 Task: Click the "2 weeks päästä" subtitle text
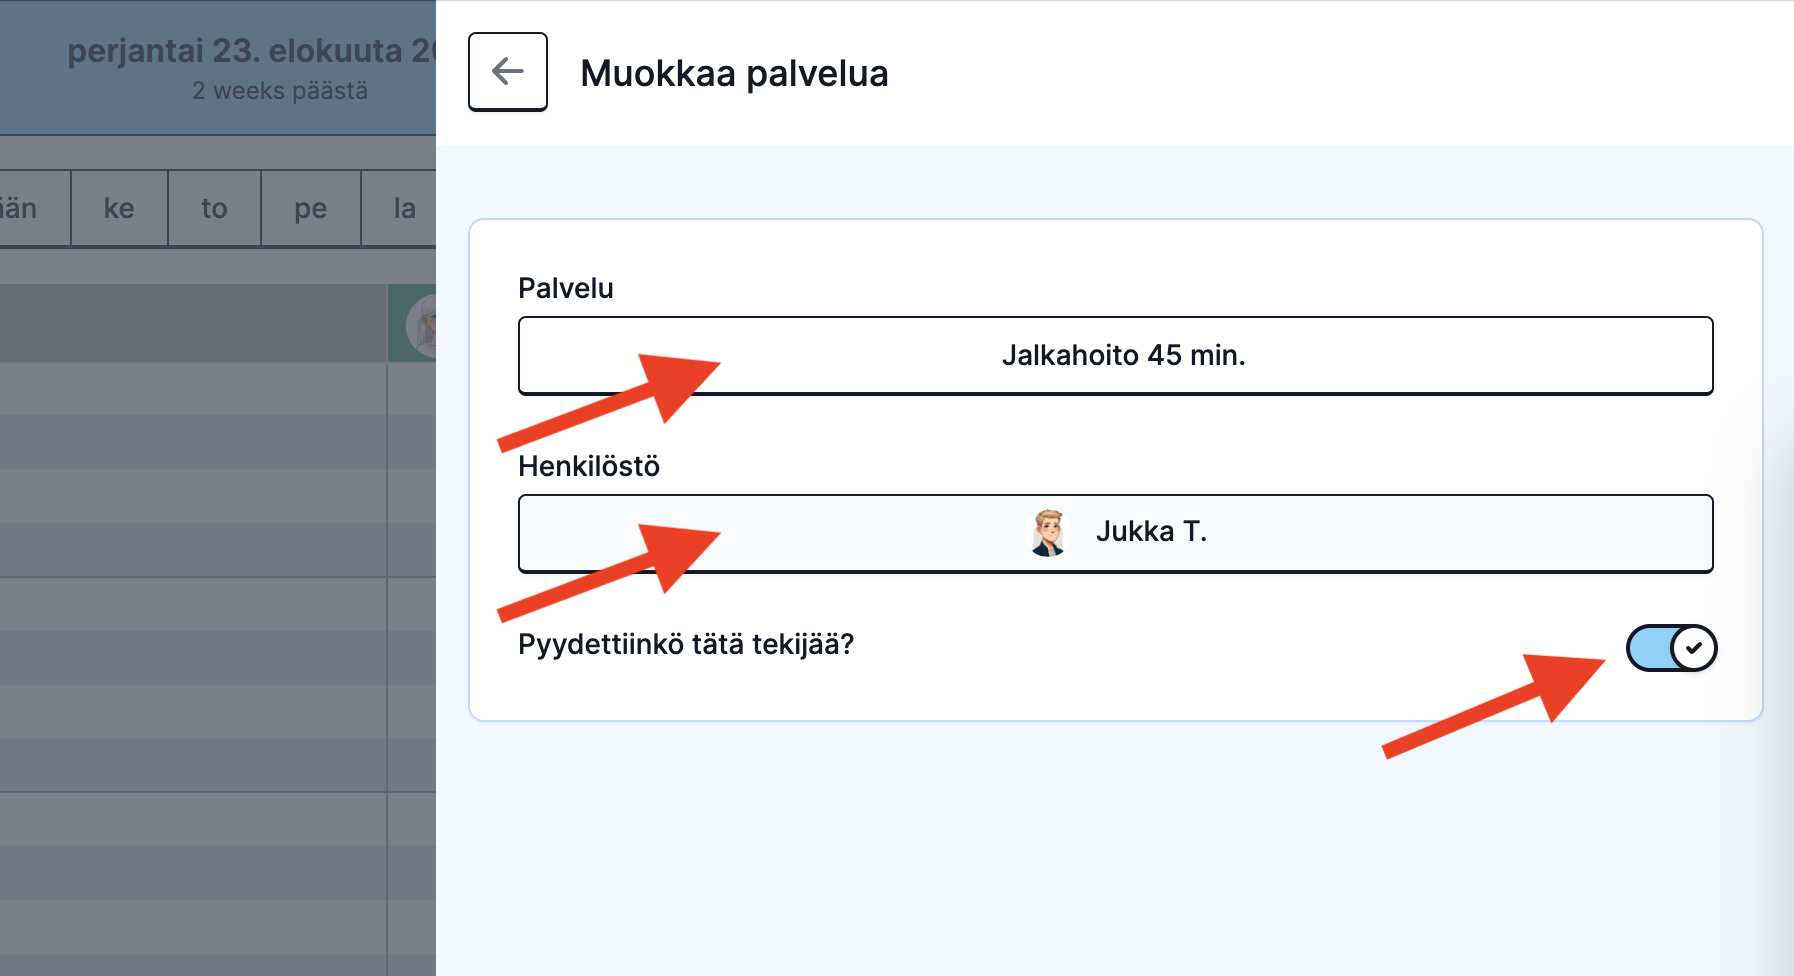280,91
